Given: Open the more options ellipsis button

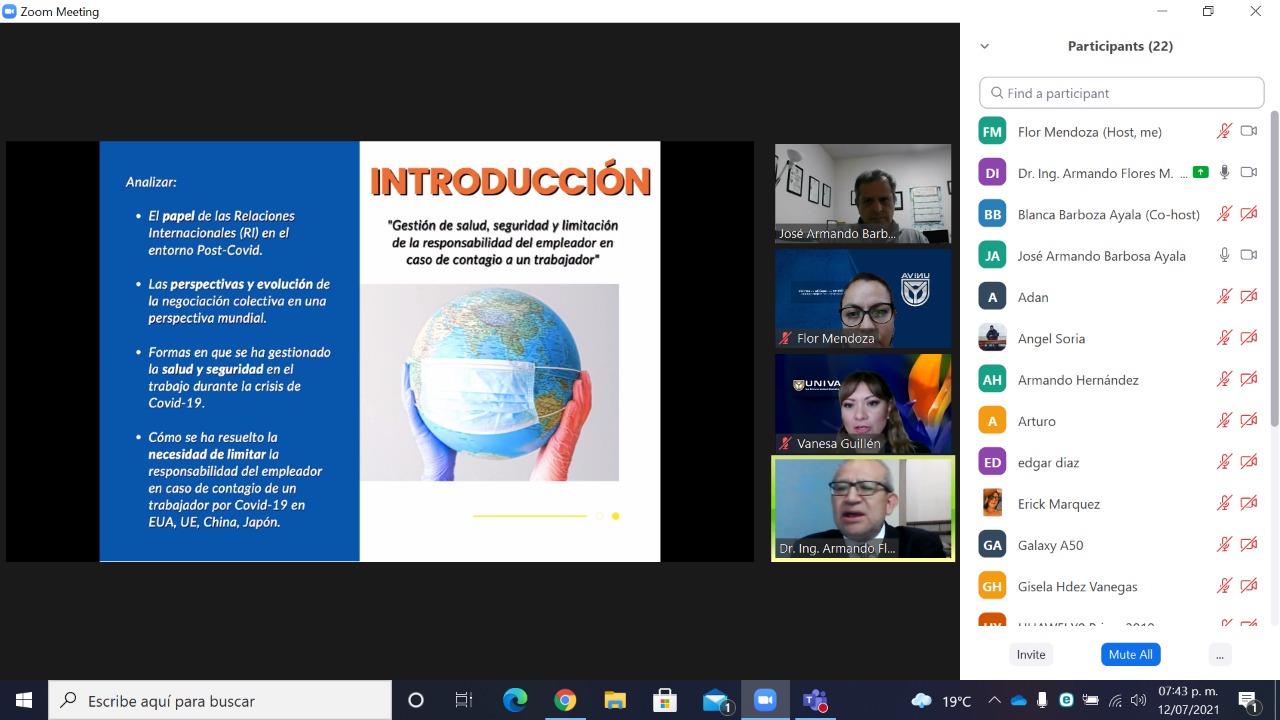Looking at the screenshot, I should coord(1218,654).
